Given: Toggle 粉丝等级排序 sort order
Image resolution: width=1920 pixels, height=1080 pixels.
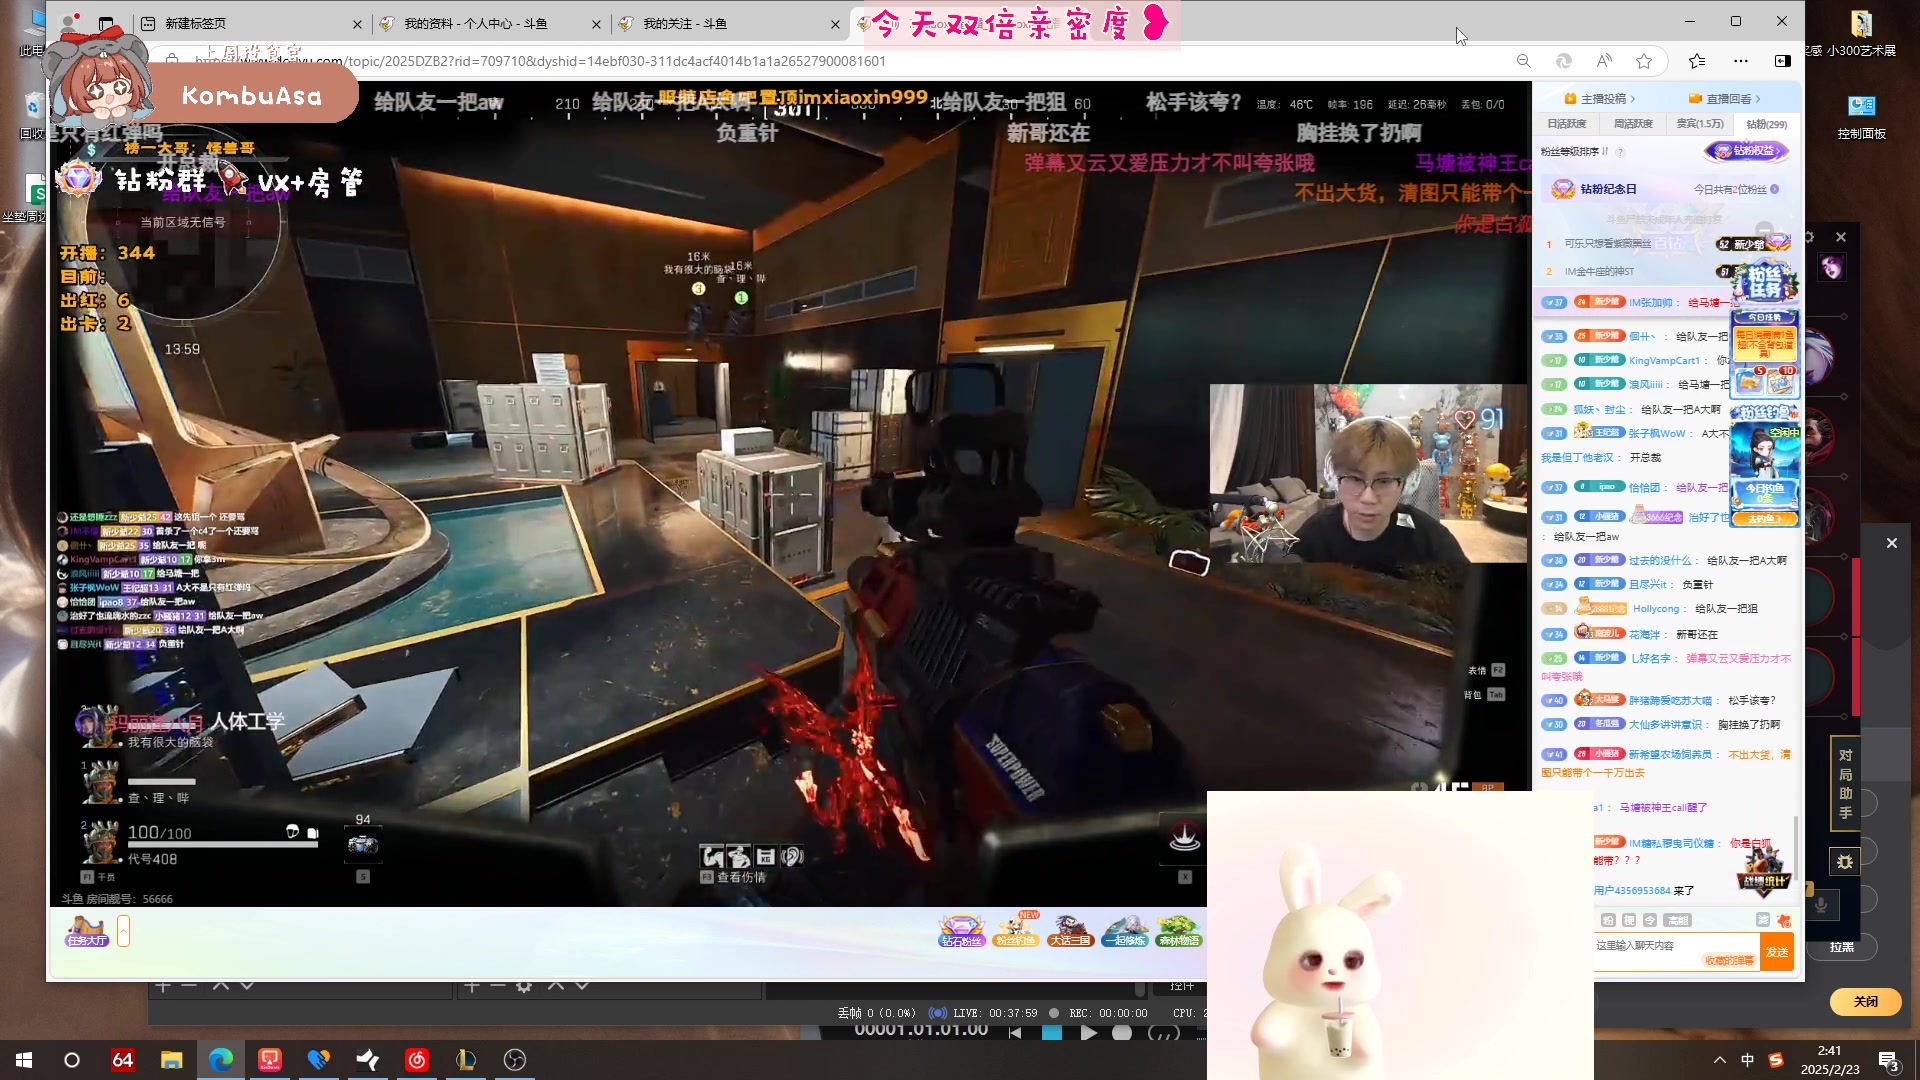Looking at the screenshot, I should (x=1575, y=151).
